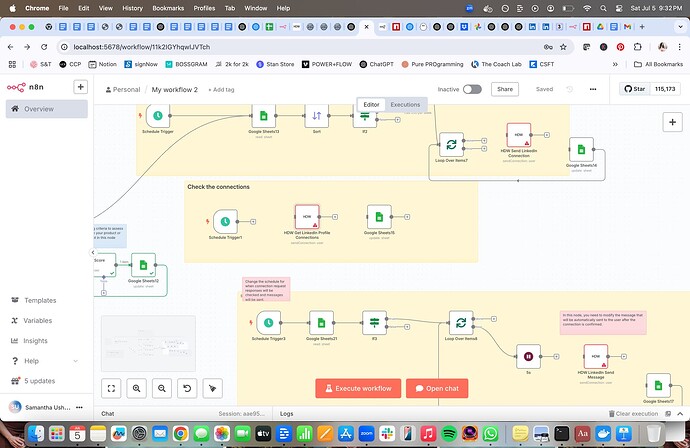Open workflow history icon next to Saved

click(569, 89)
